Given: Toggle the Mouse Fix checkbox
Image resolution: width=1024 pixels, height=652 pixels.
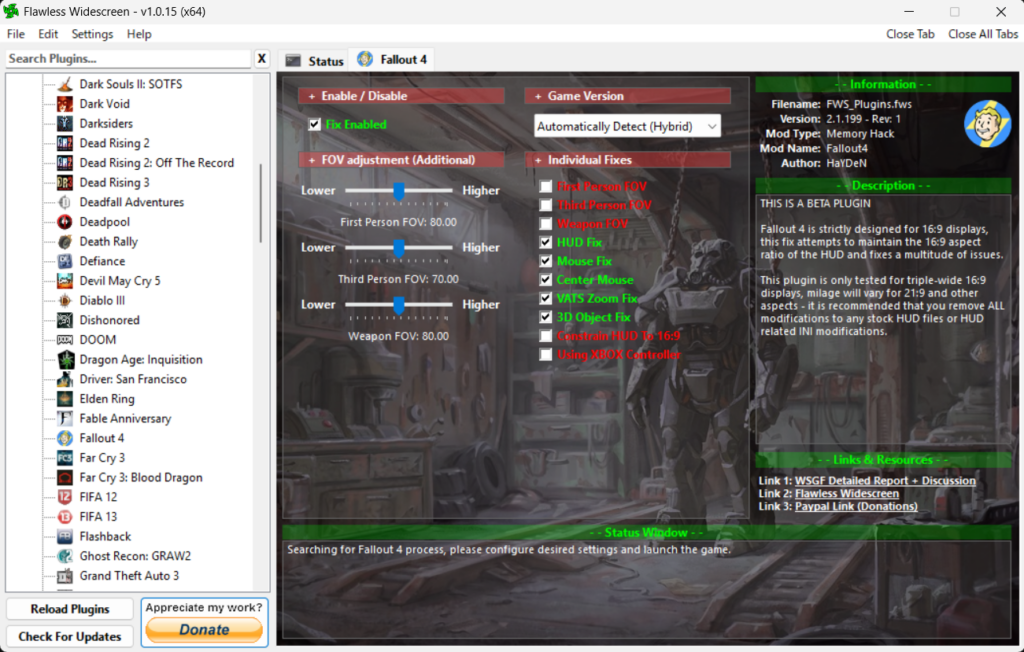Looking at the screenshot, I should coord(546,261).
